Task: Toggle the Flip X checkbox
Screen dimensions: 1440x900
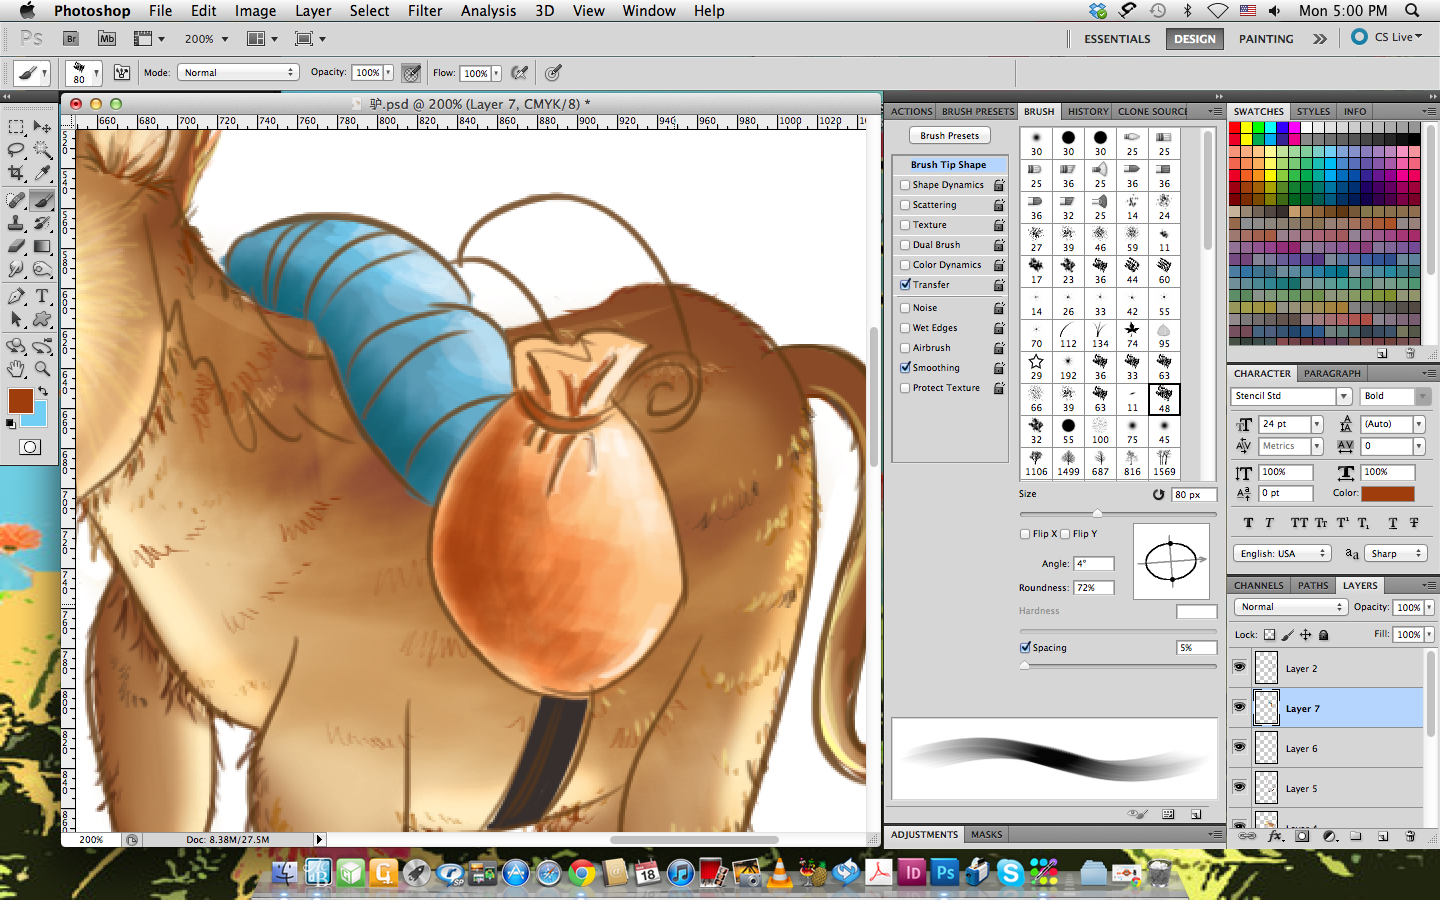Action: [x=1025, y=534]
